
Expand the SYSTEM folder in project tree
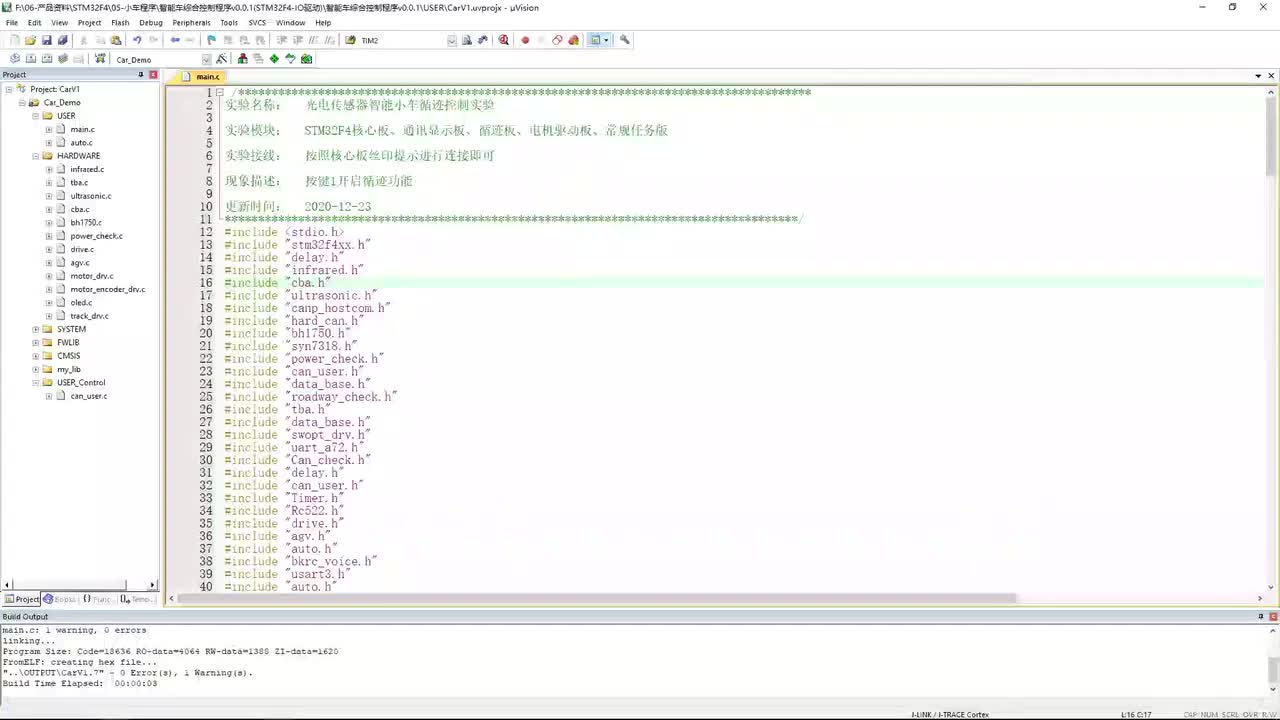pyautogui.click(x=36, y=329)
